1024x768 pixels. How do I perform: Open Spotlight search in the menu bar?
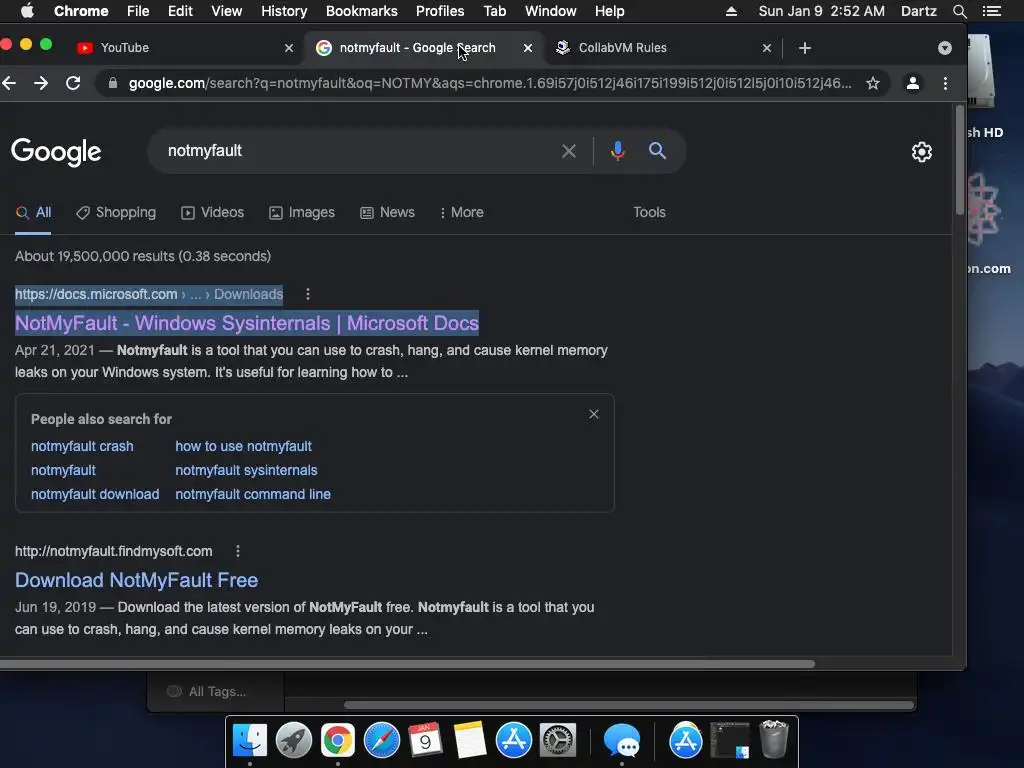pyautogui.click(x=959, y=11)
